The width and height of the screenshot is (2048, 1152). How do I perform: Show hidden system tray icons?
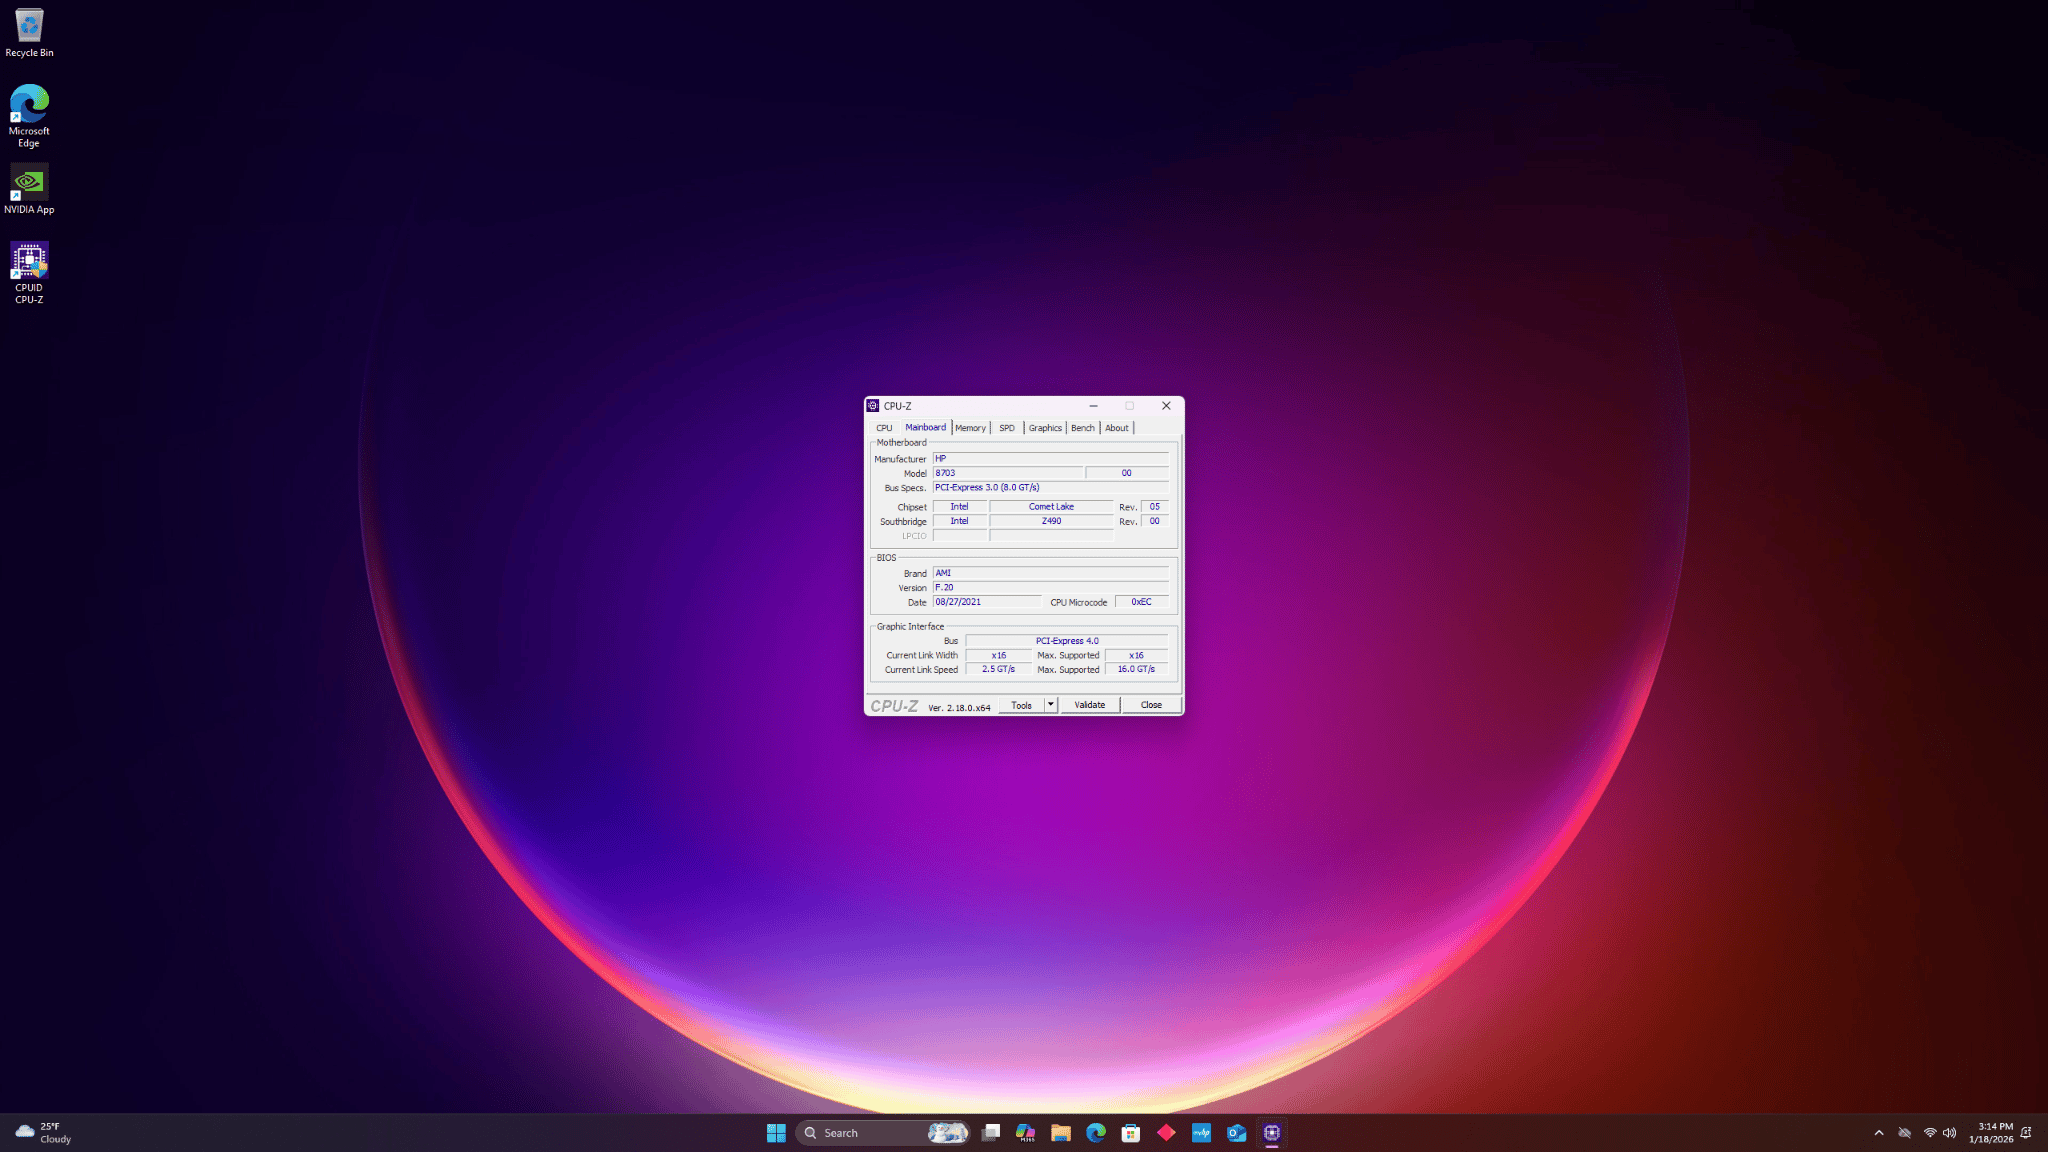[1879, 1133]
